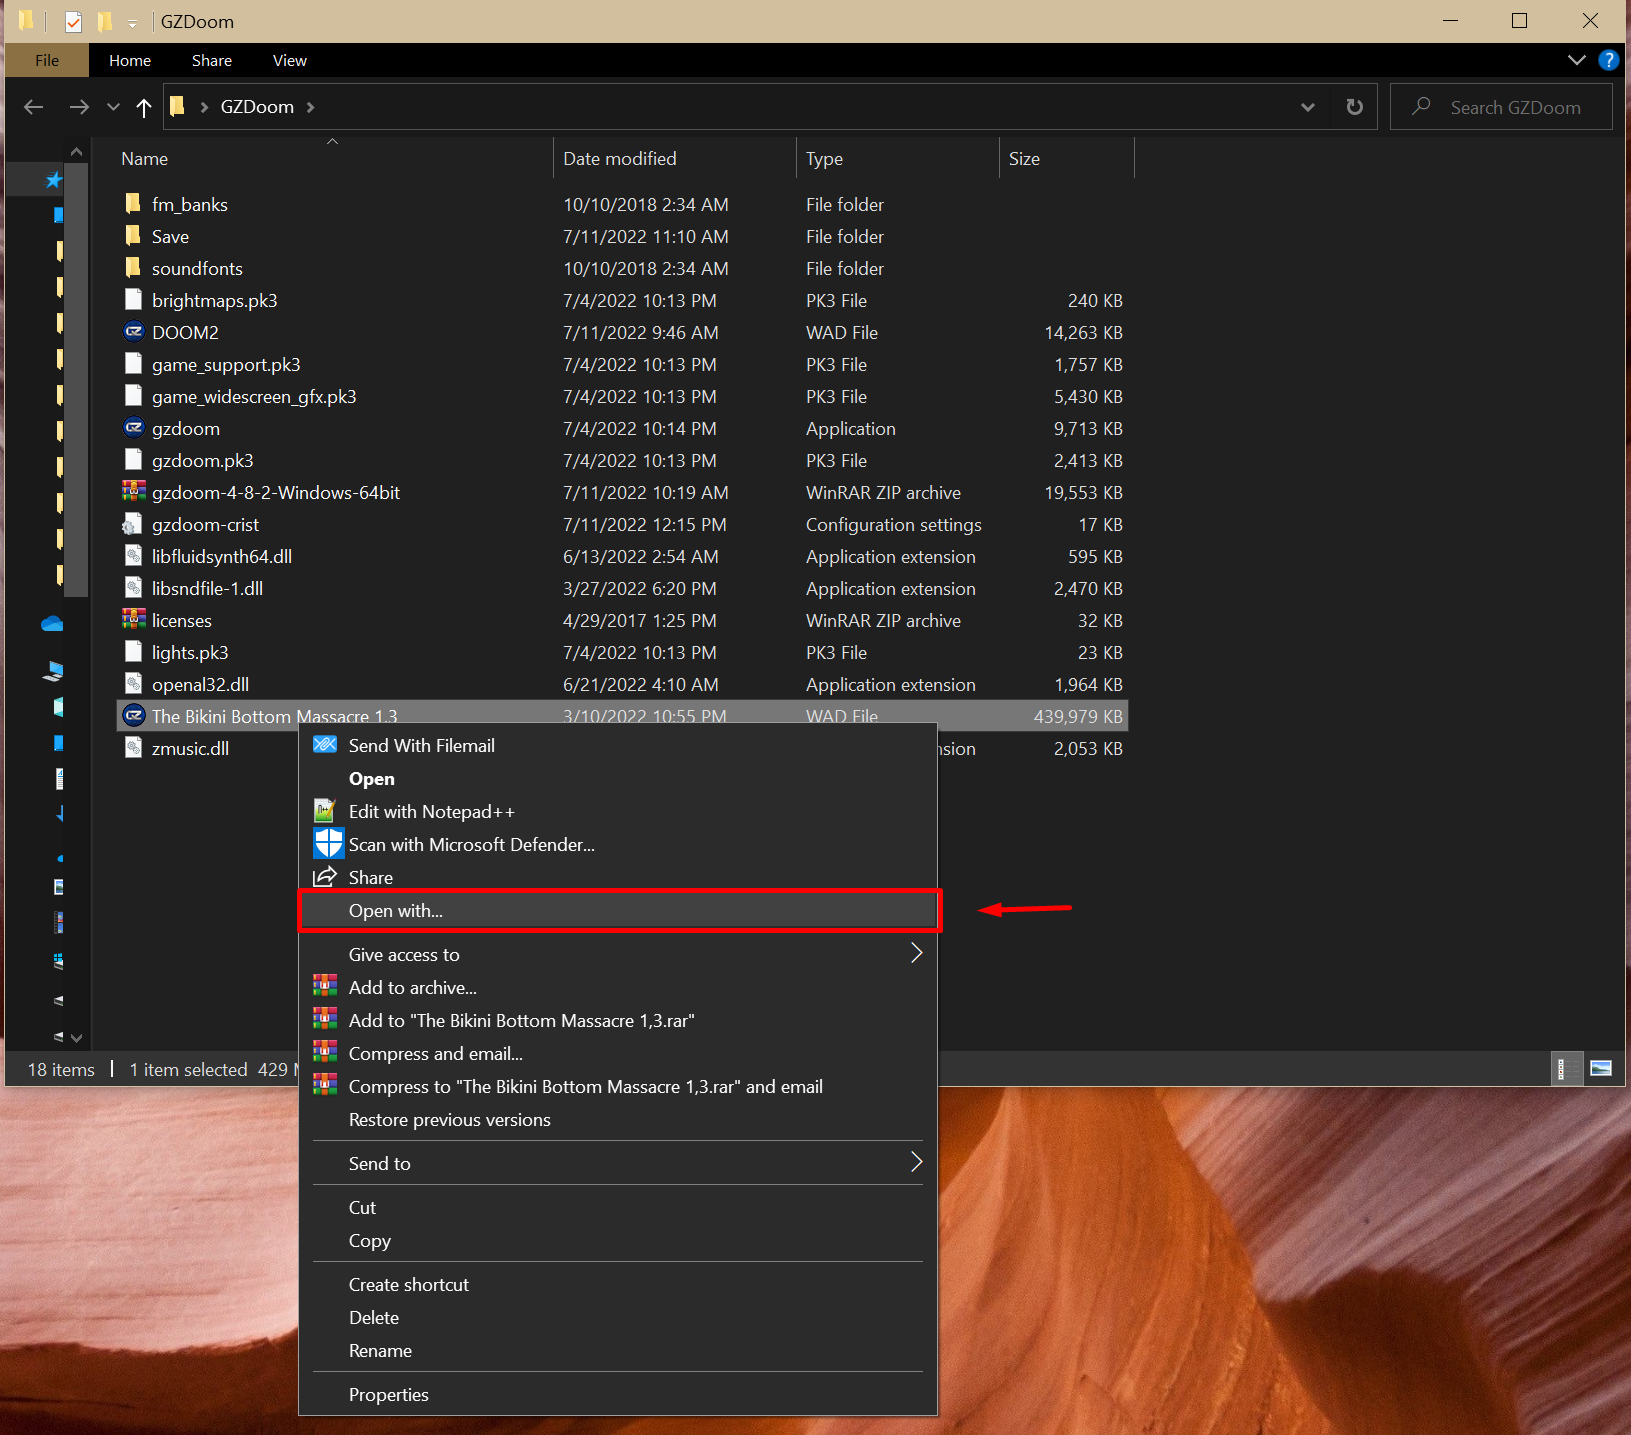
Task: Select the gzdoom-crist configuration file icon
Action: [x=133, y=524]
